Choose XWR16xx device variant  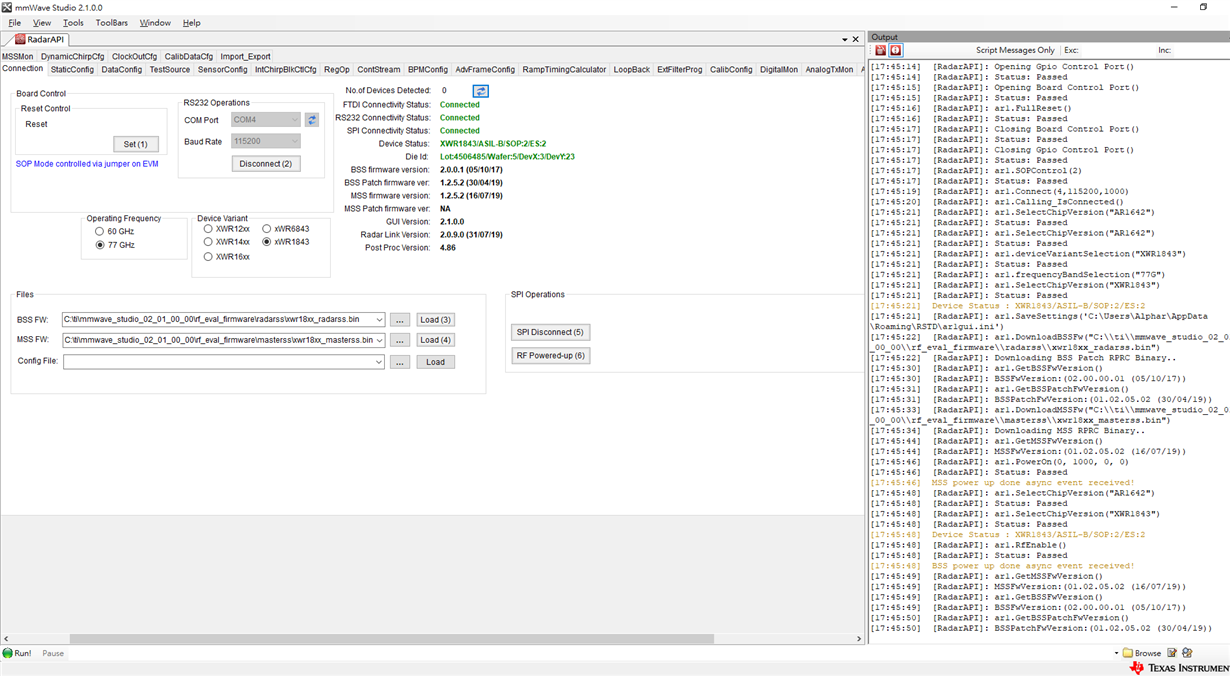[208, 257]
